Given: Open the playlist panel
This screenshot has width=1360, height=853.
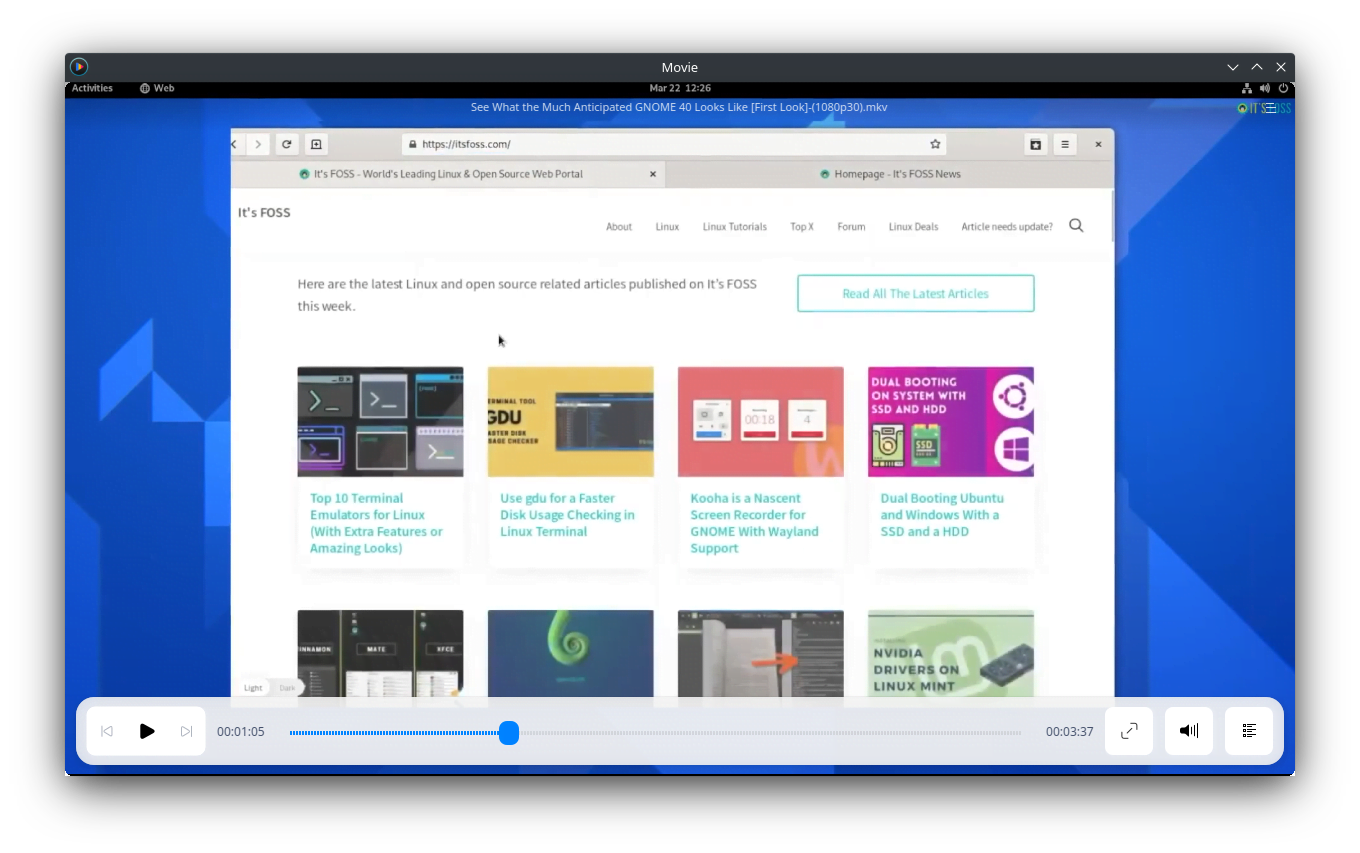Looking at the screenshot, I should coord(1249,731).
